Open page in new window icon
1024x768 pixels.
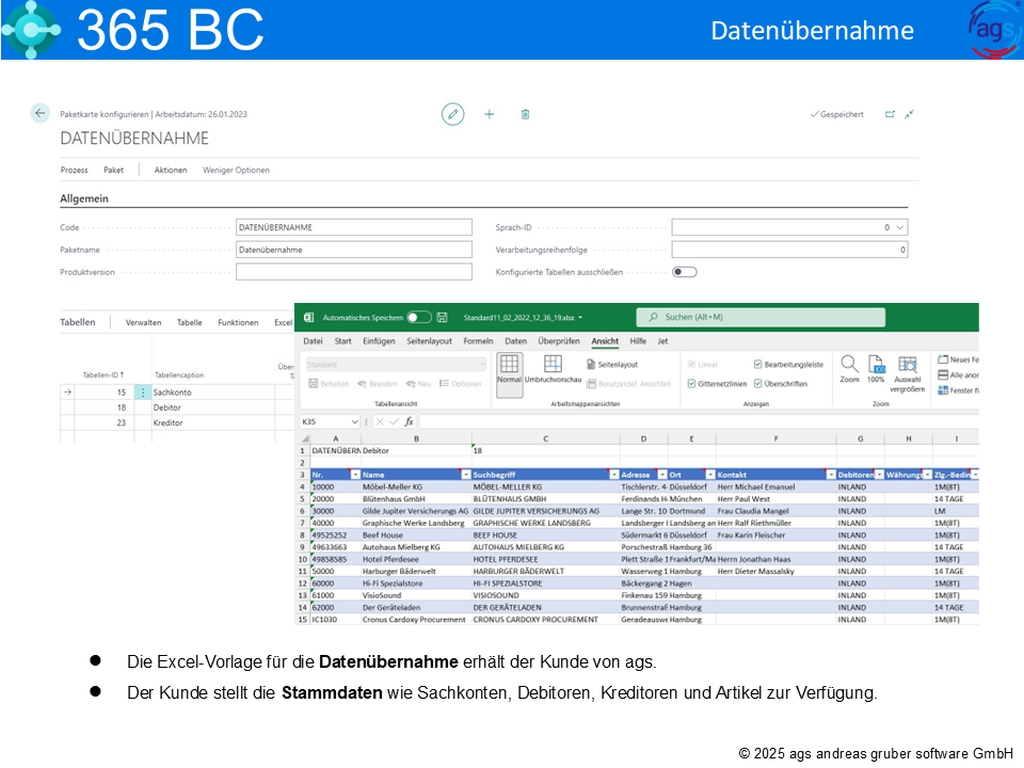click(889, 114)
